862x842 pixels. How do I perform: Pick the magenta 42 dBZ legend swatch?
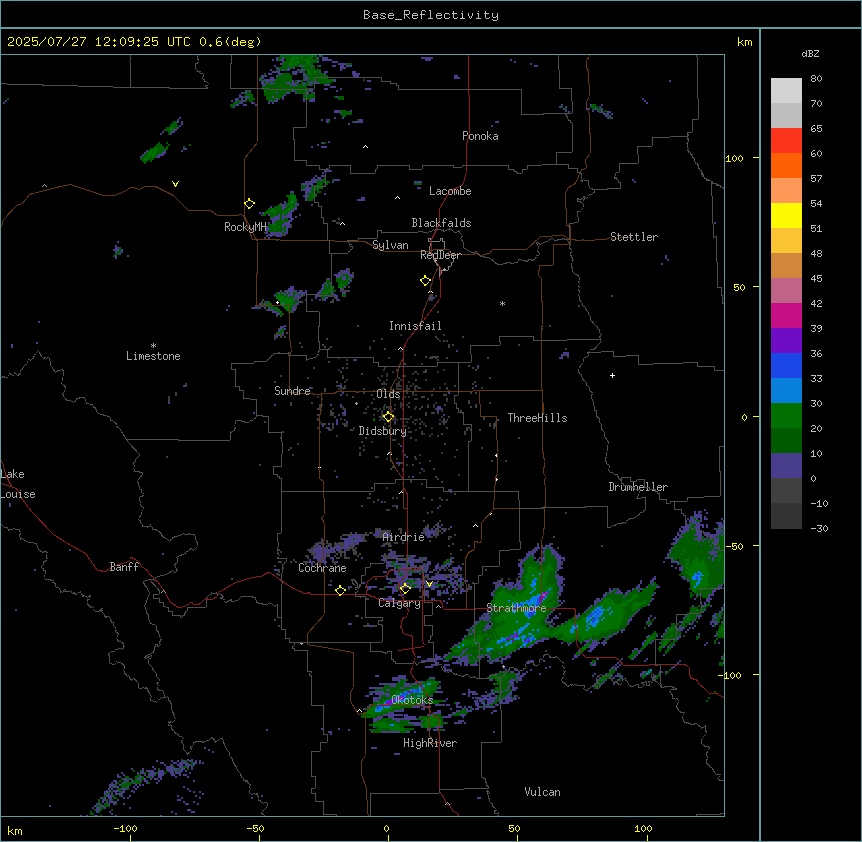point(786,315)
